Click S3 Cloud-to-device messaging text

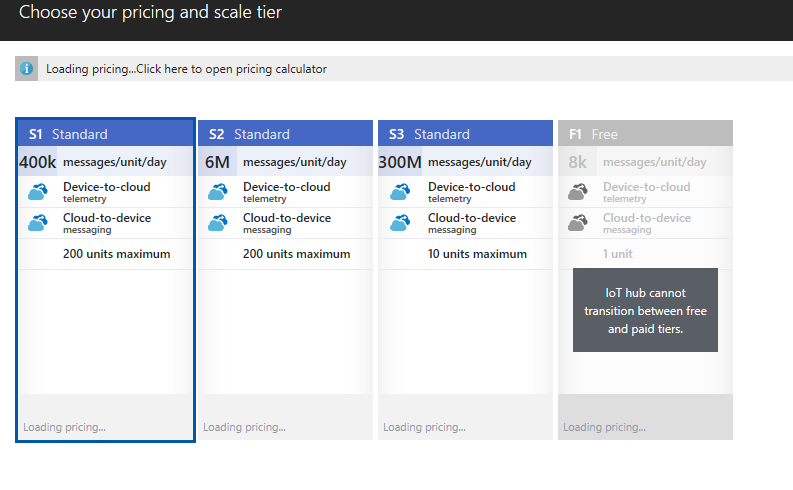tap(472, 222)
